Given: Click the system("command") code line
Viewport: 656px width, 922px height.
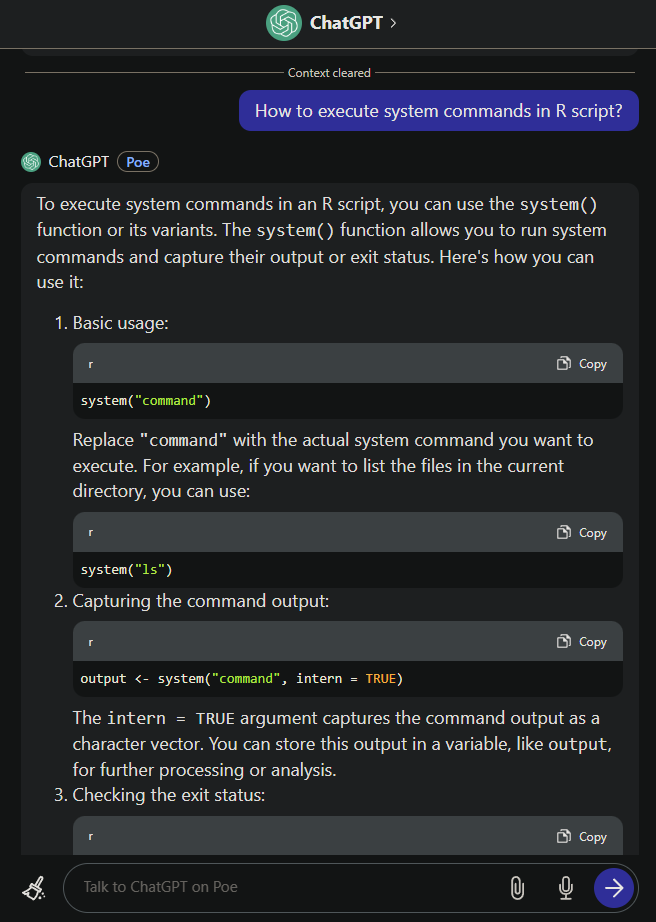Looking at the screenshot, I should coord(146,400).
